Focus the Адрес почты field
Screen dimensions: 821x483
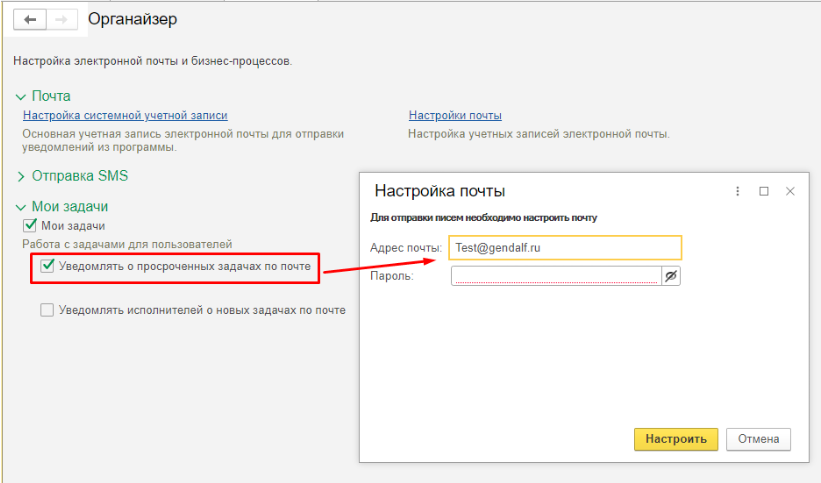(565, 247)
